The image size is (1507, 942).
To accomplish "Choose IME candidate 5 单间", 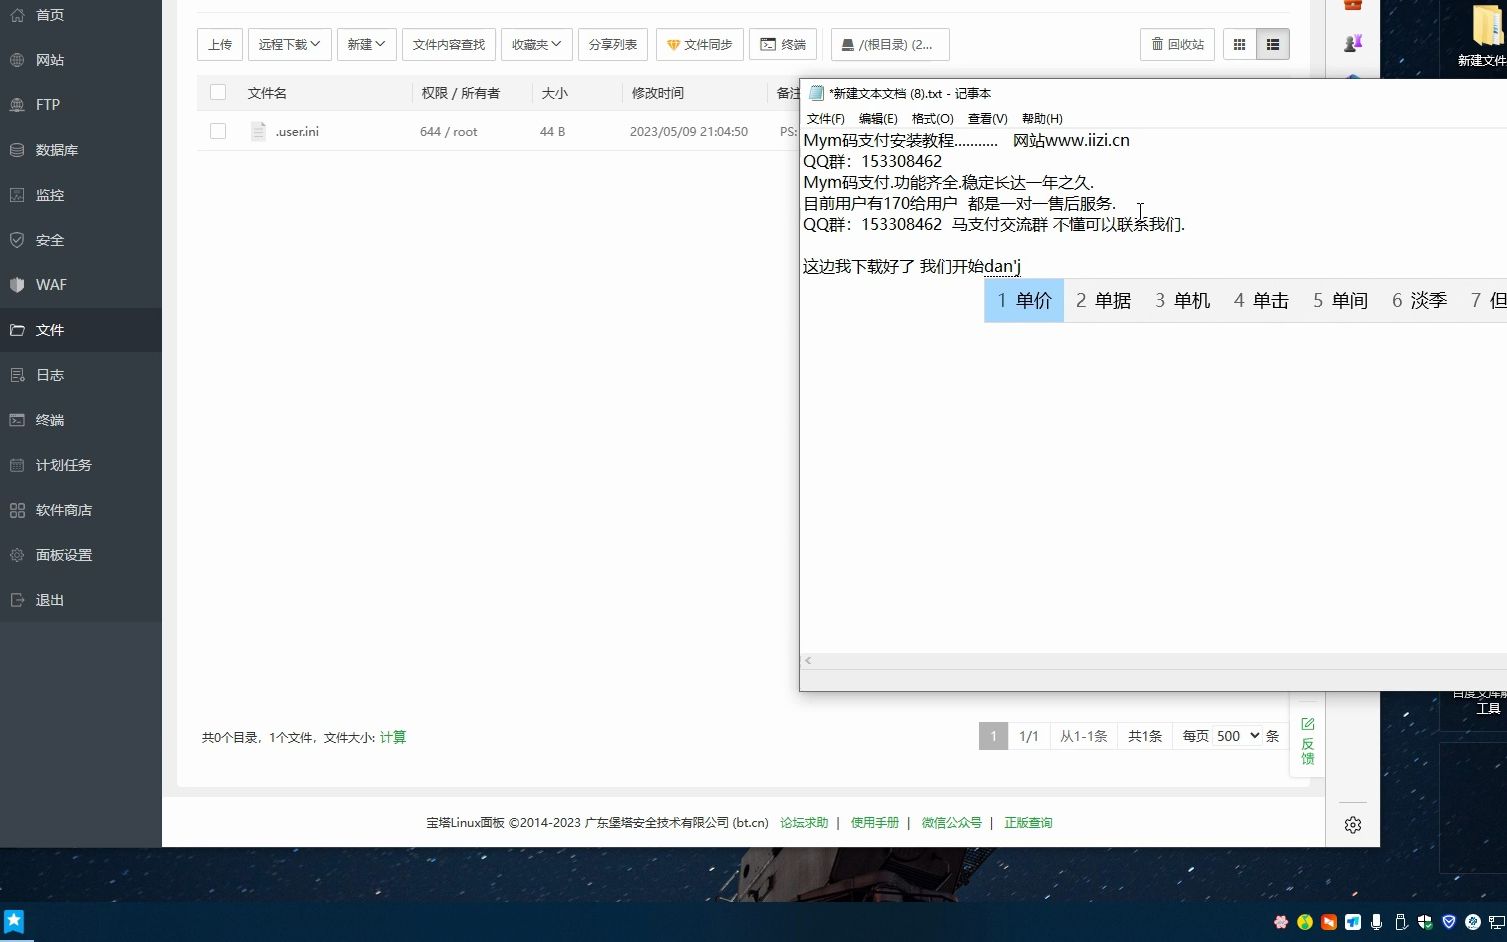I will (x=1340, y=301).
